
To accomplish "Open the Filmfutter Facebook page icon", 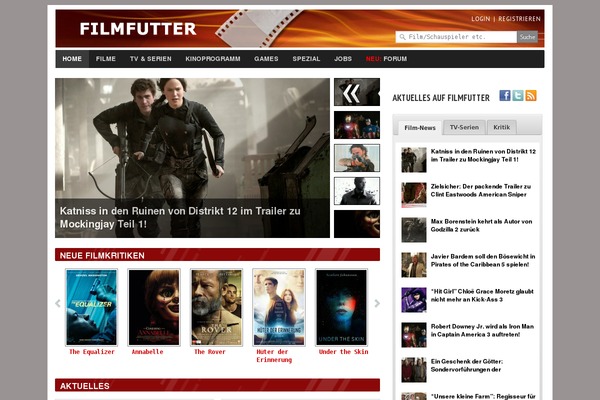I will (x=505, y=95).
